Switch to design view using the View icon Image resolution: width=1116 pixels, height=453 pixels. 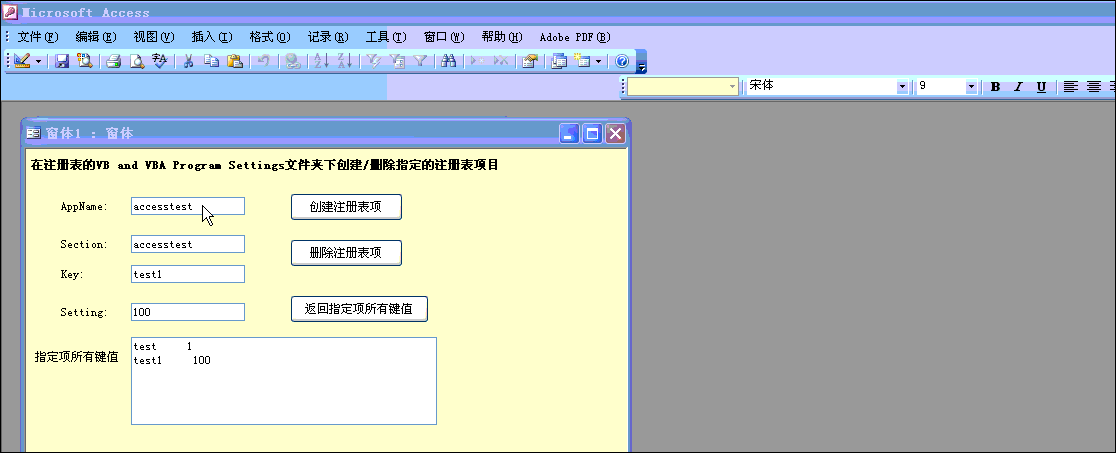[x=21, y=61]
